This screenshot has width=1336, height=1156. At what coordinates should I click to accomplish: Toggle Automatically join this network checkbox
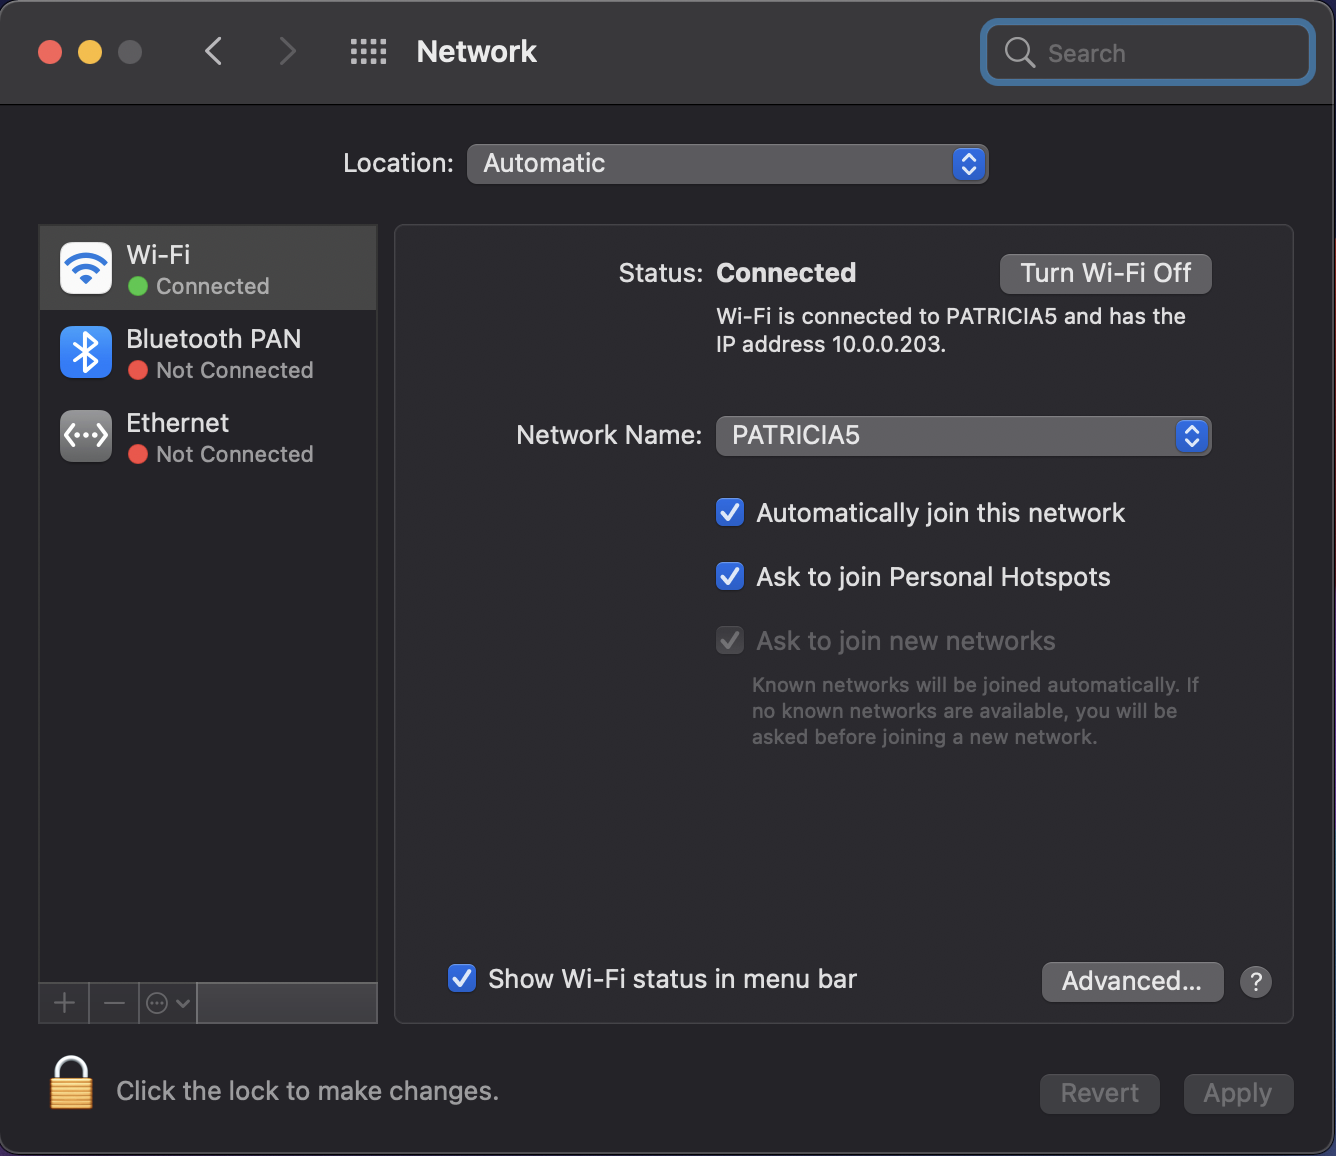730,513
